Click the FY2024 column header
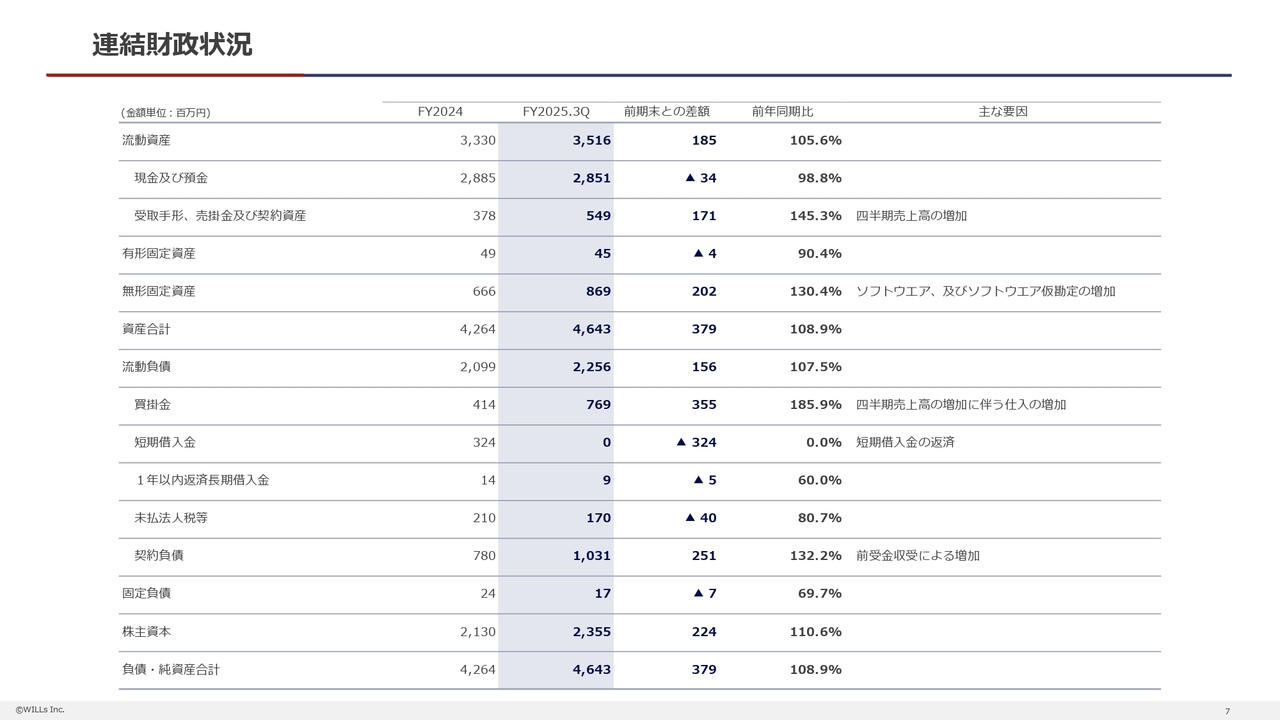Viewport: 1280px width, 720px height. (440, 112)
